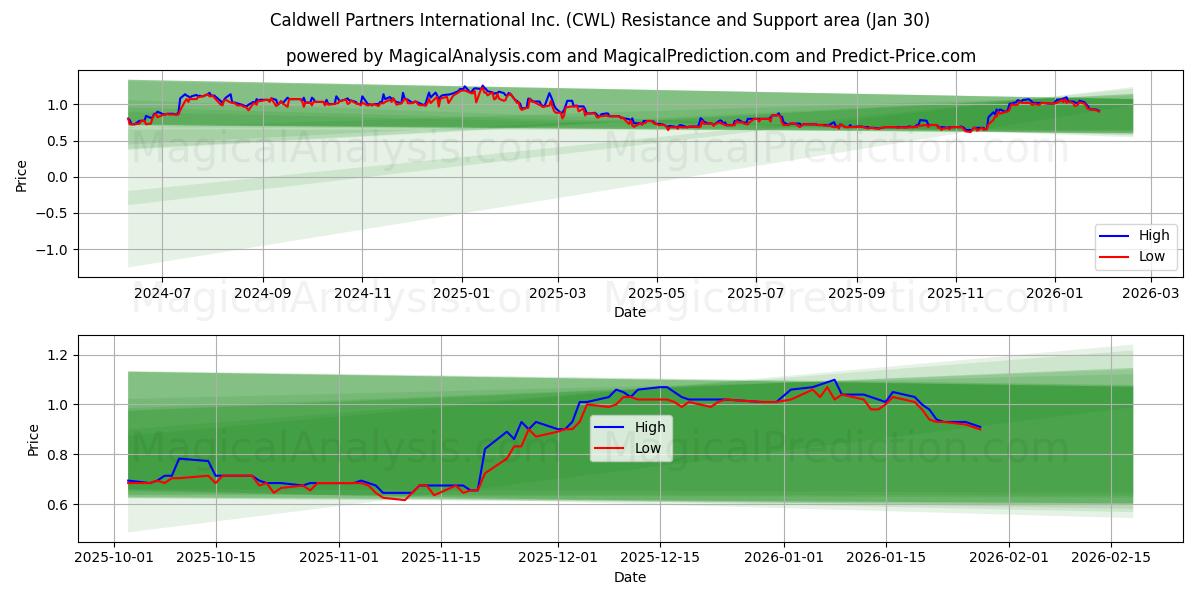Click the top chart's 'Price' axis label

click(x=22, y=174)
